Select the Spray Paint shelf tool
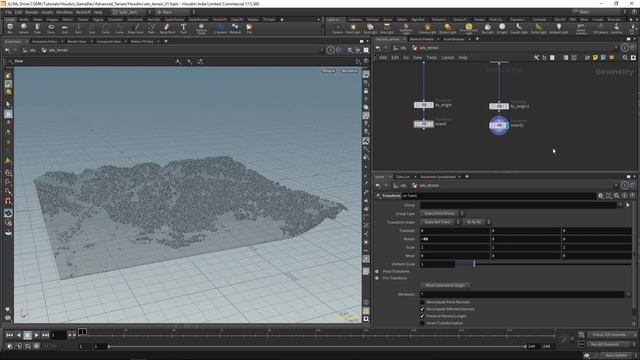Viewport: 640px width, 360px height. pos(167,28)
